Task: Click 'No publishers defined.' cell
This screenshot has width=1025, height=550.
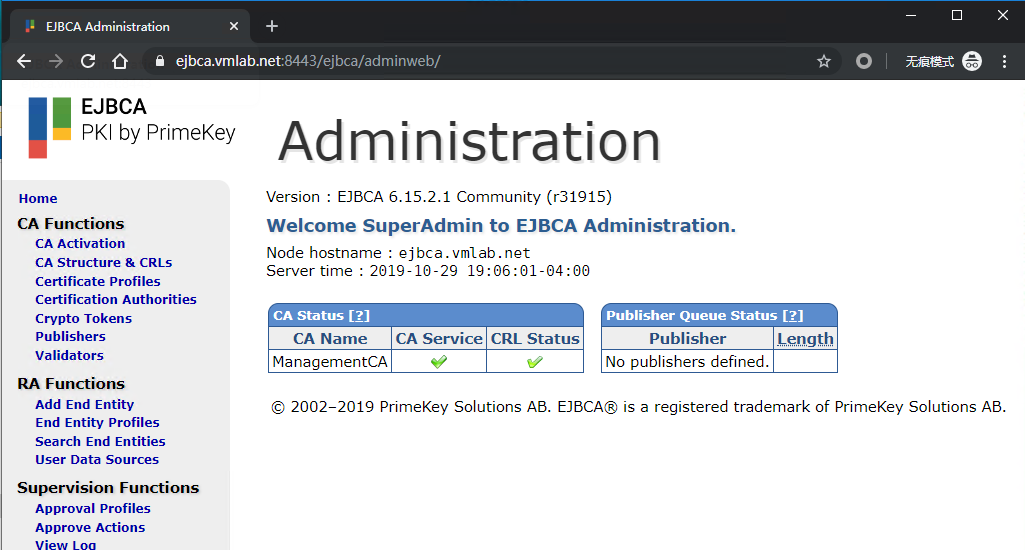Action: pos(687,362)
